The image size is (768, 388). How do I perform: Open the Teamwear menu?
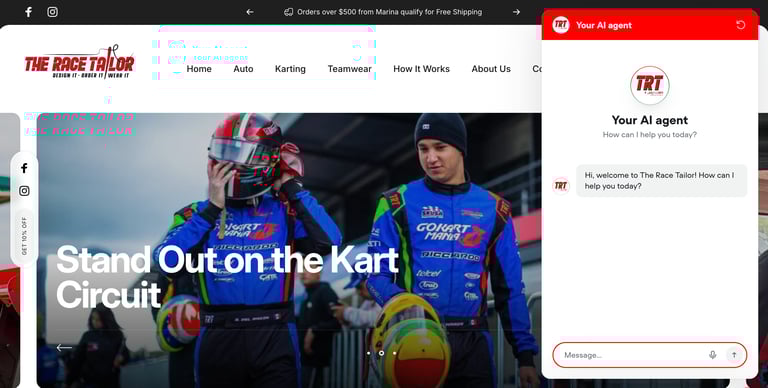pos(349,69)
